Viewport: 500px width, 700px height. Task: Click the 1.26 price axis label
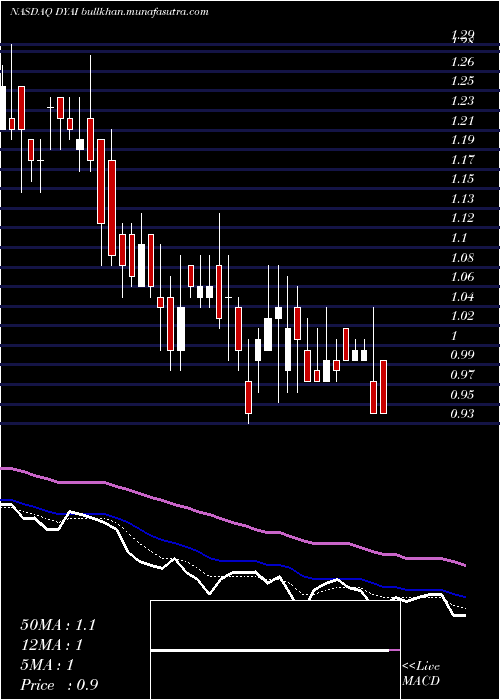(462, 61)
